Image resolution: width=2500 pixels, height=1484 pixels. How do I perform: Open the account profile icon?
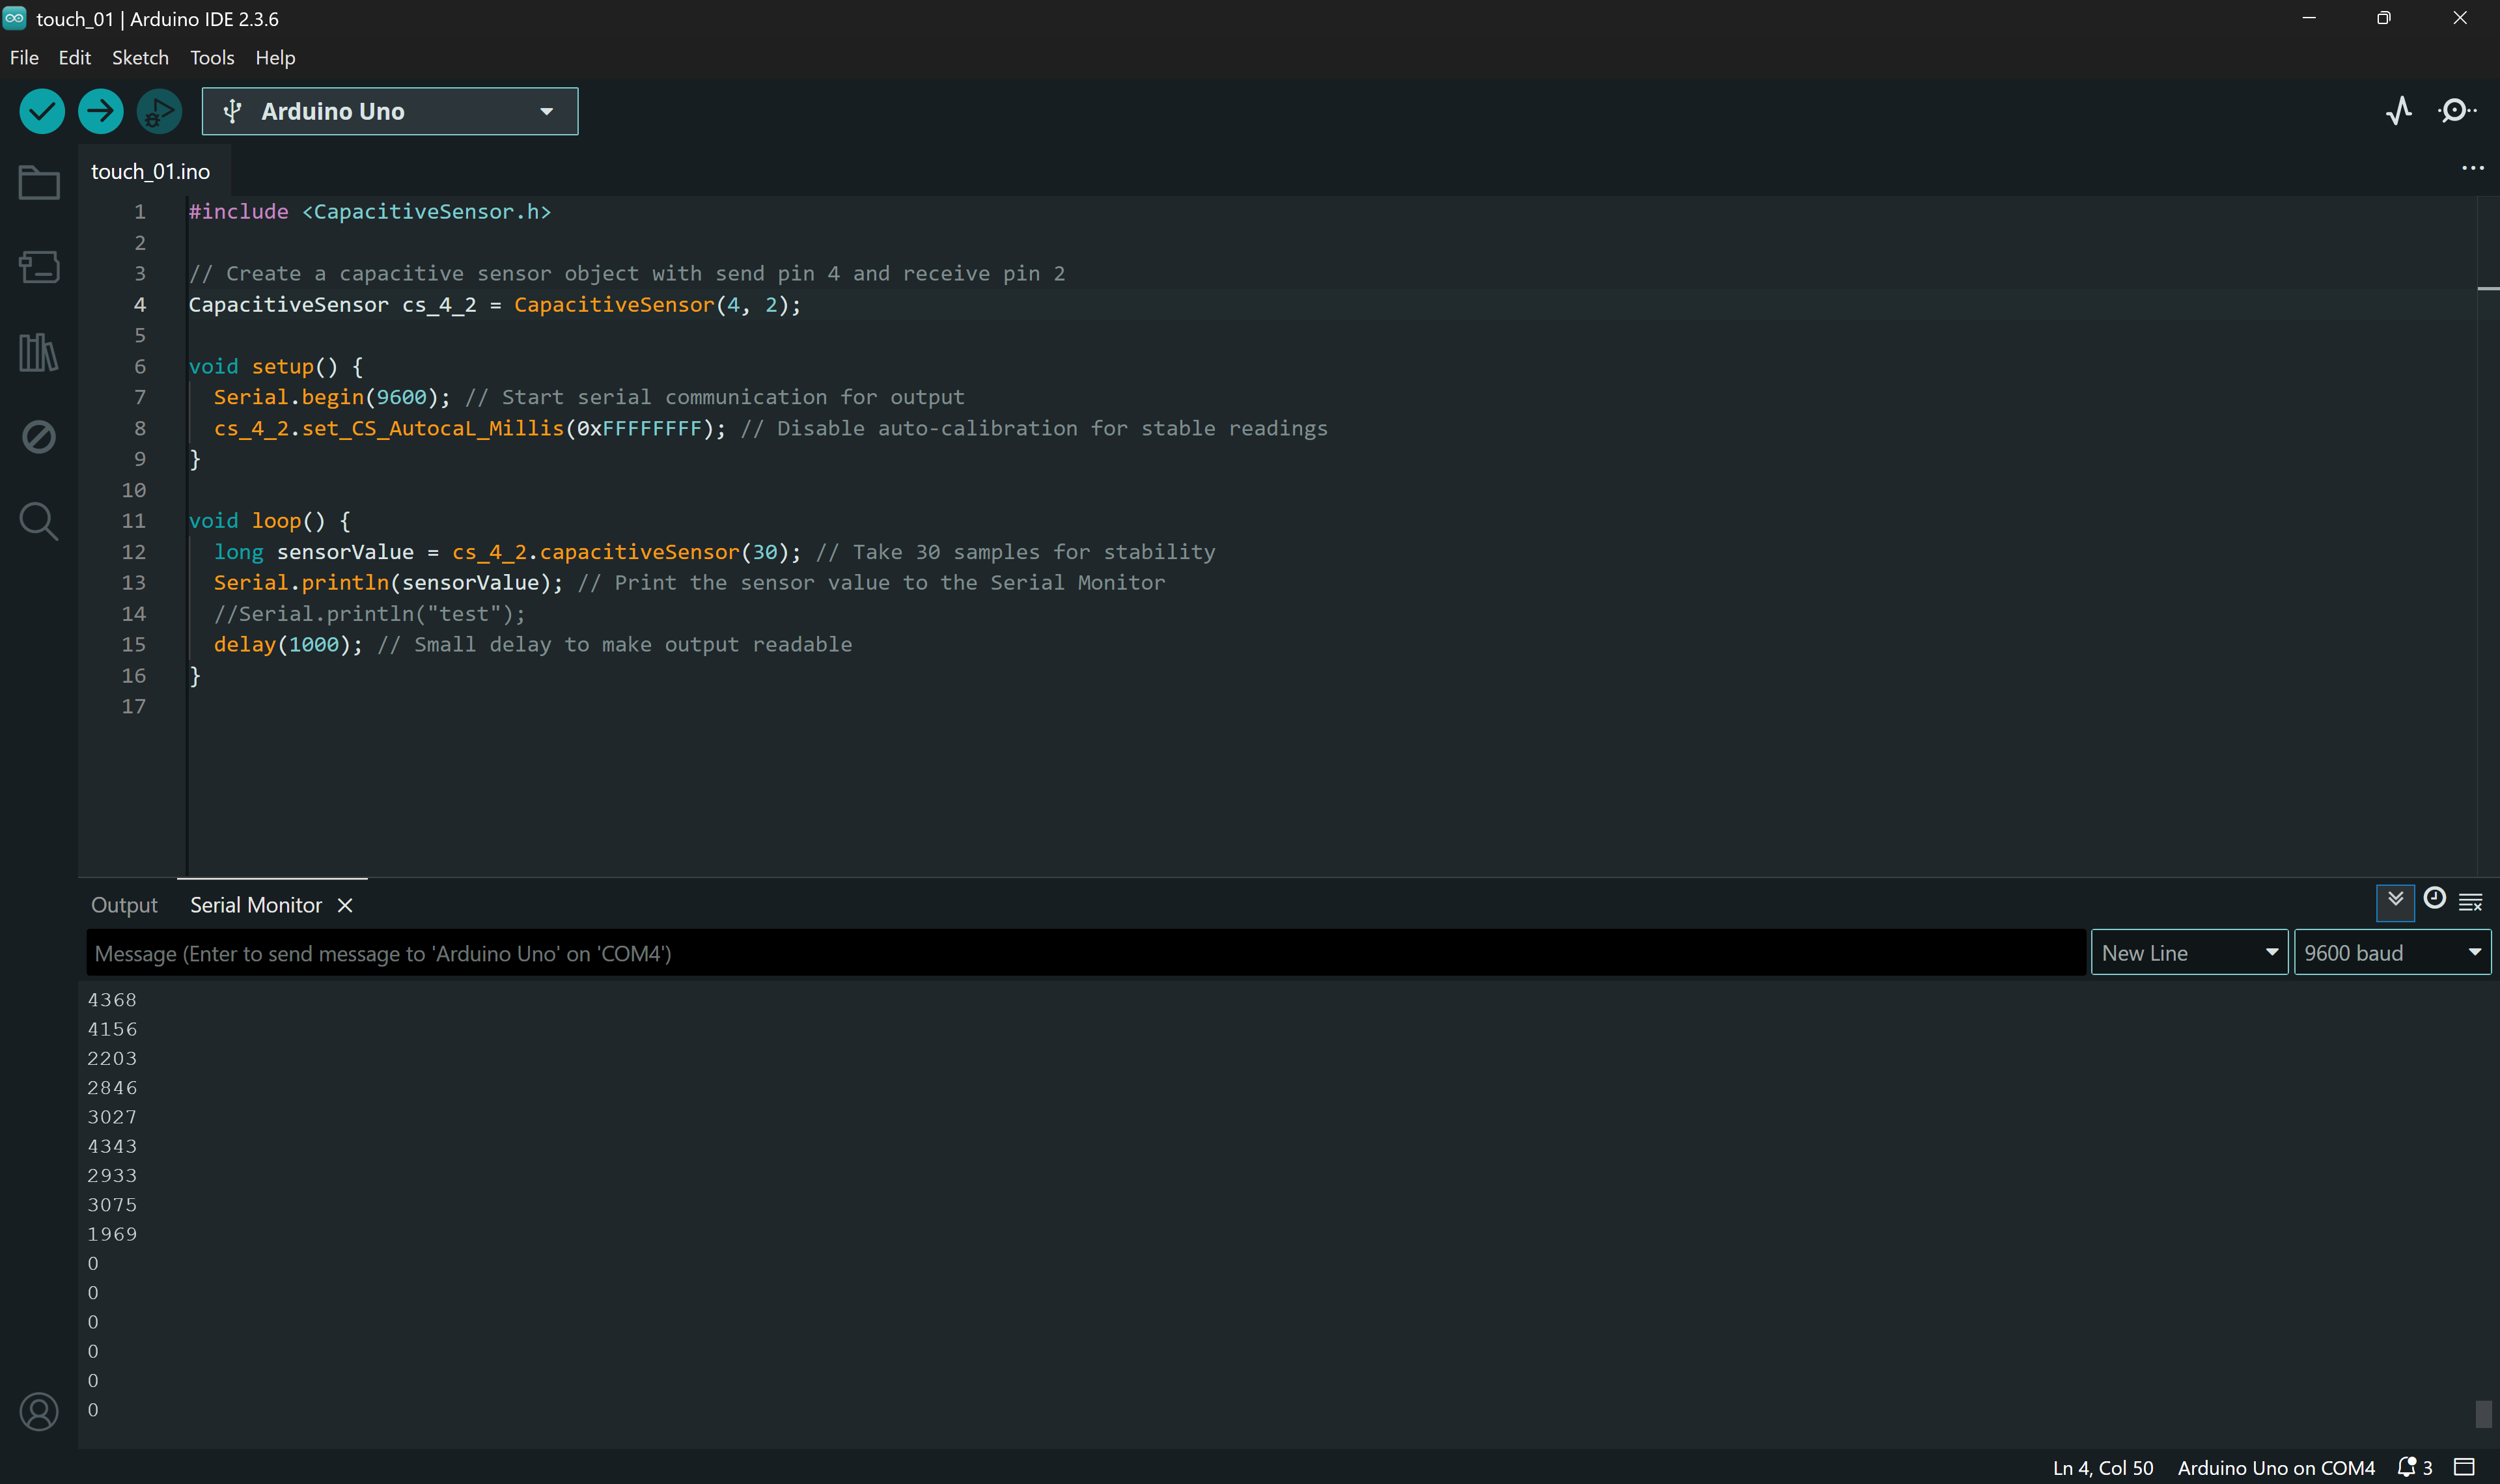[39, 1412]
